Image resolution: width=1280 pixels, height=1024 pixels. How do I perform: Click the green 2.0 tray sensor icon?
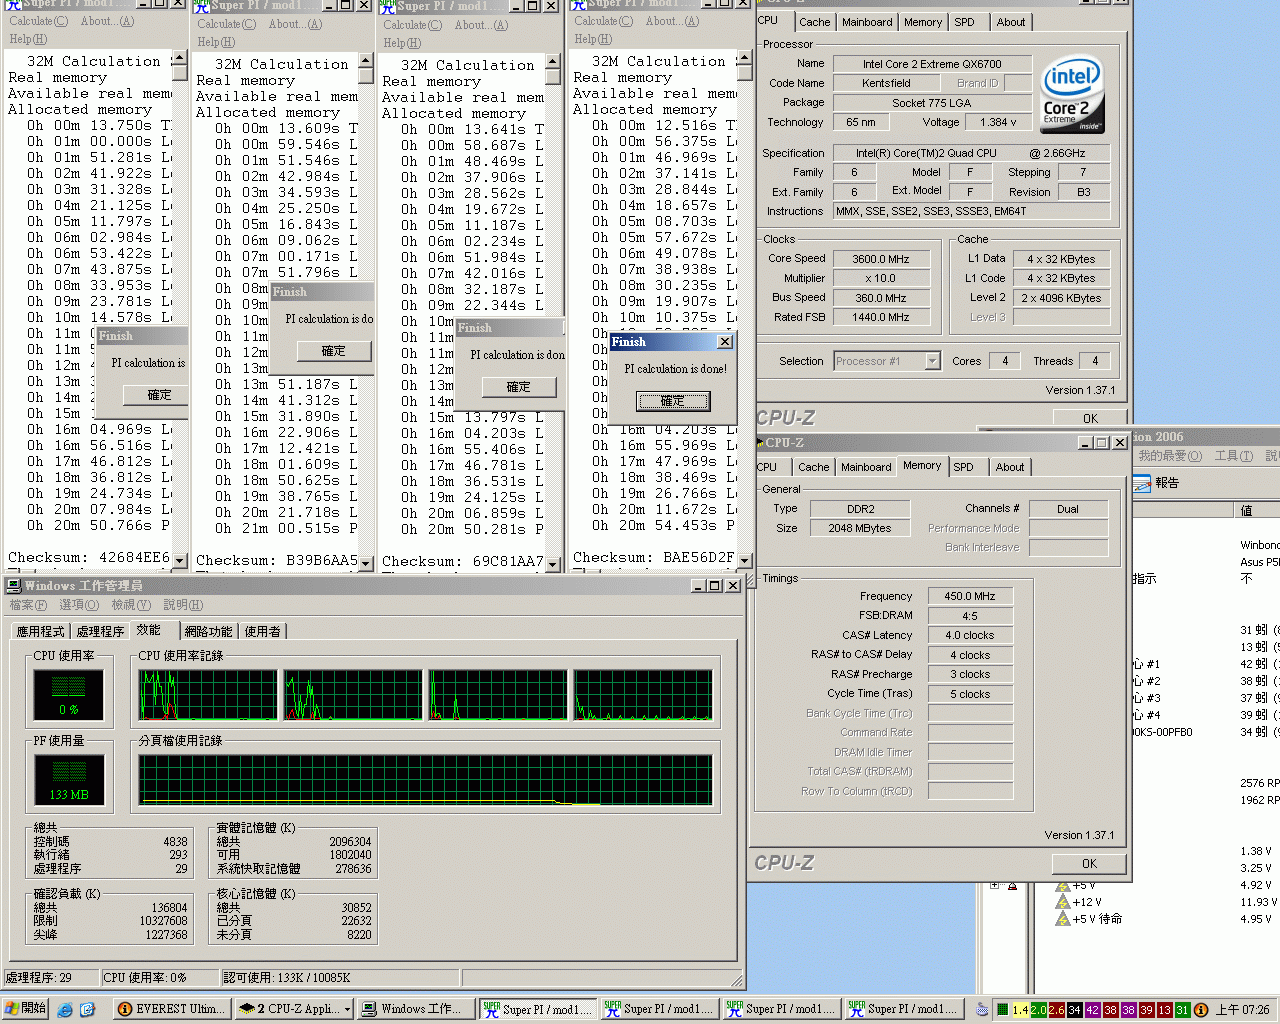coord(1039,1010)
